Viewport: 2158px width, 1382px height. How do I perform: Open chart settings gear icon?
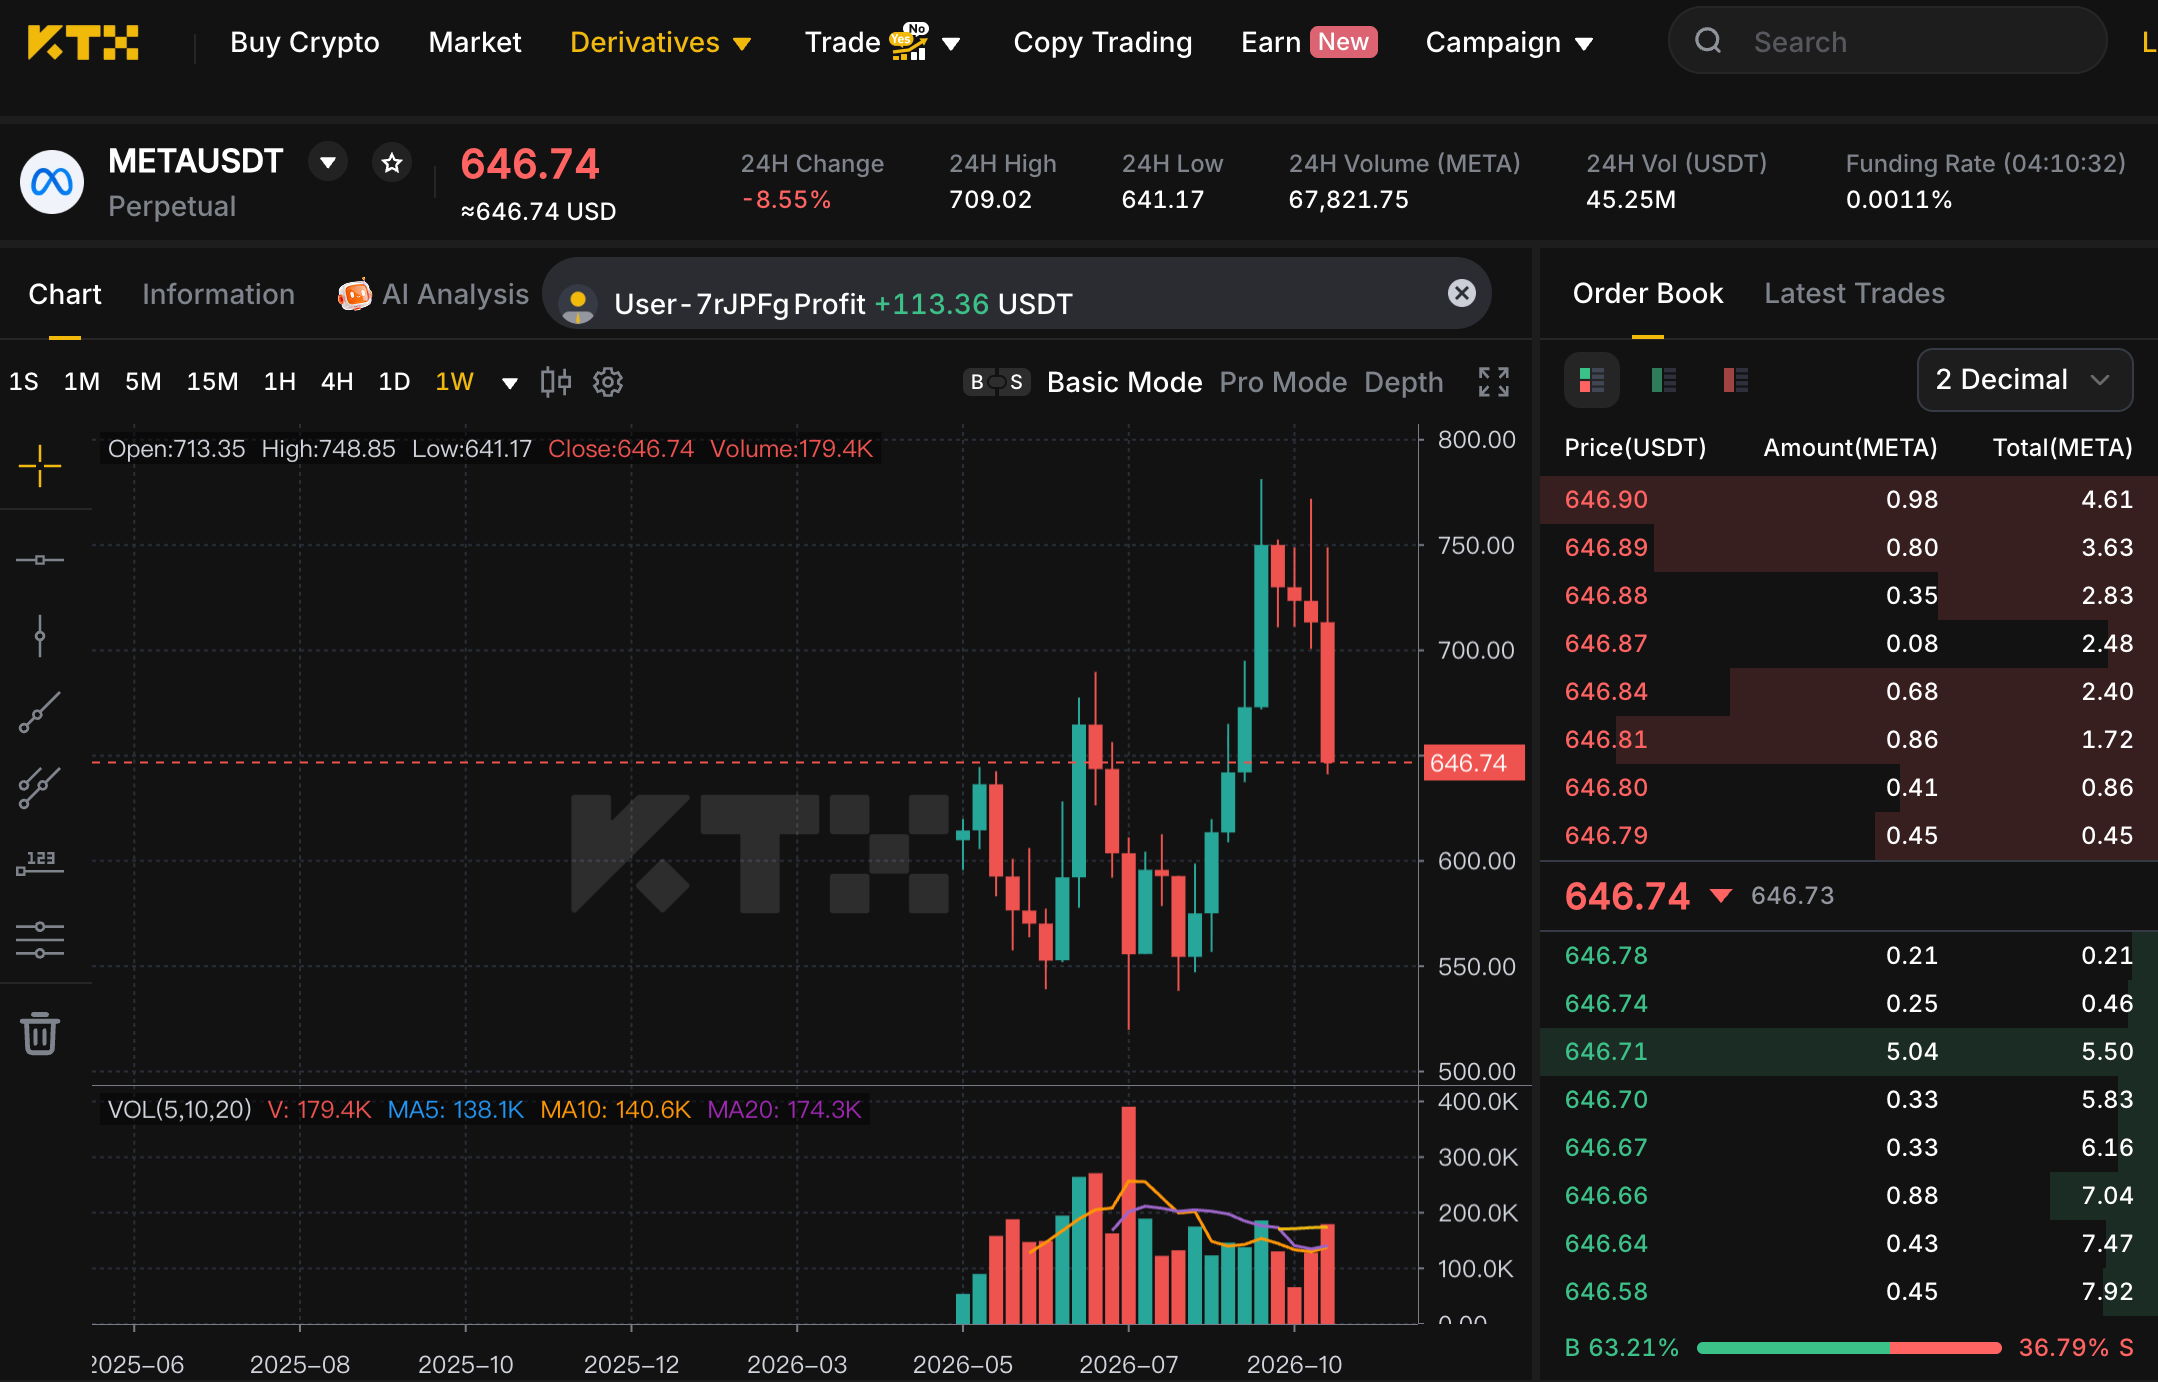(x=608, y=381)
